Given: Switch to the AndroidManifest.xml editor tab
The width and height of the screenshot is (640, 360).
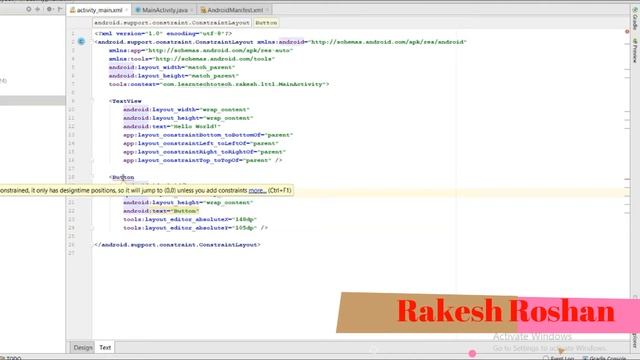Looking at the screenshot, I should (x=235, y=10).
